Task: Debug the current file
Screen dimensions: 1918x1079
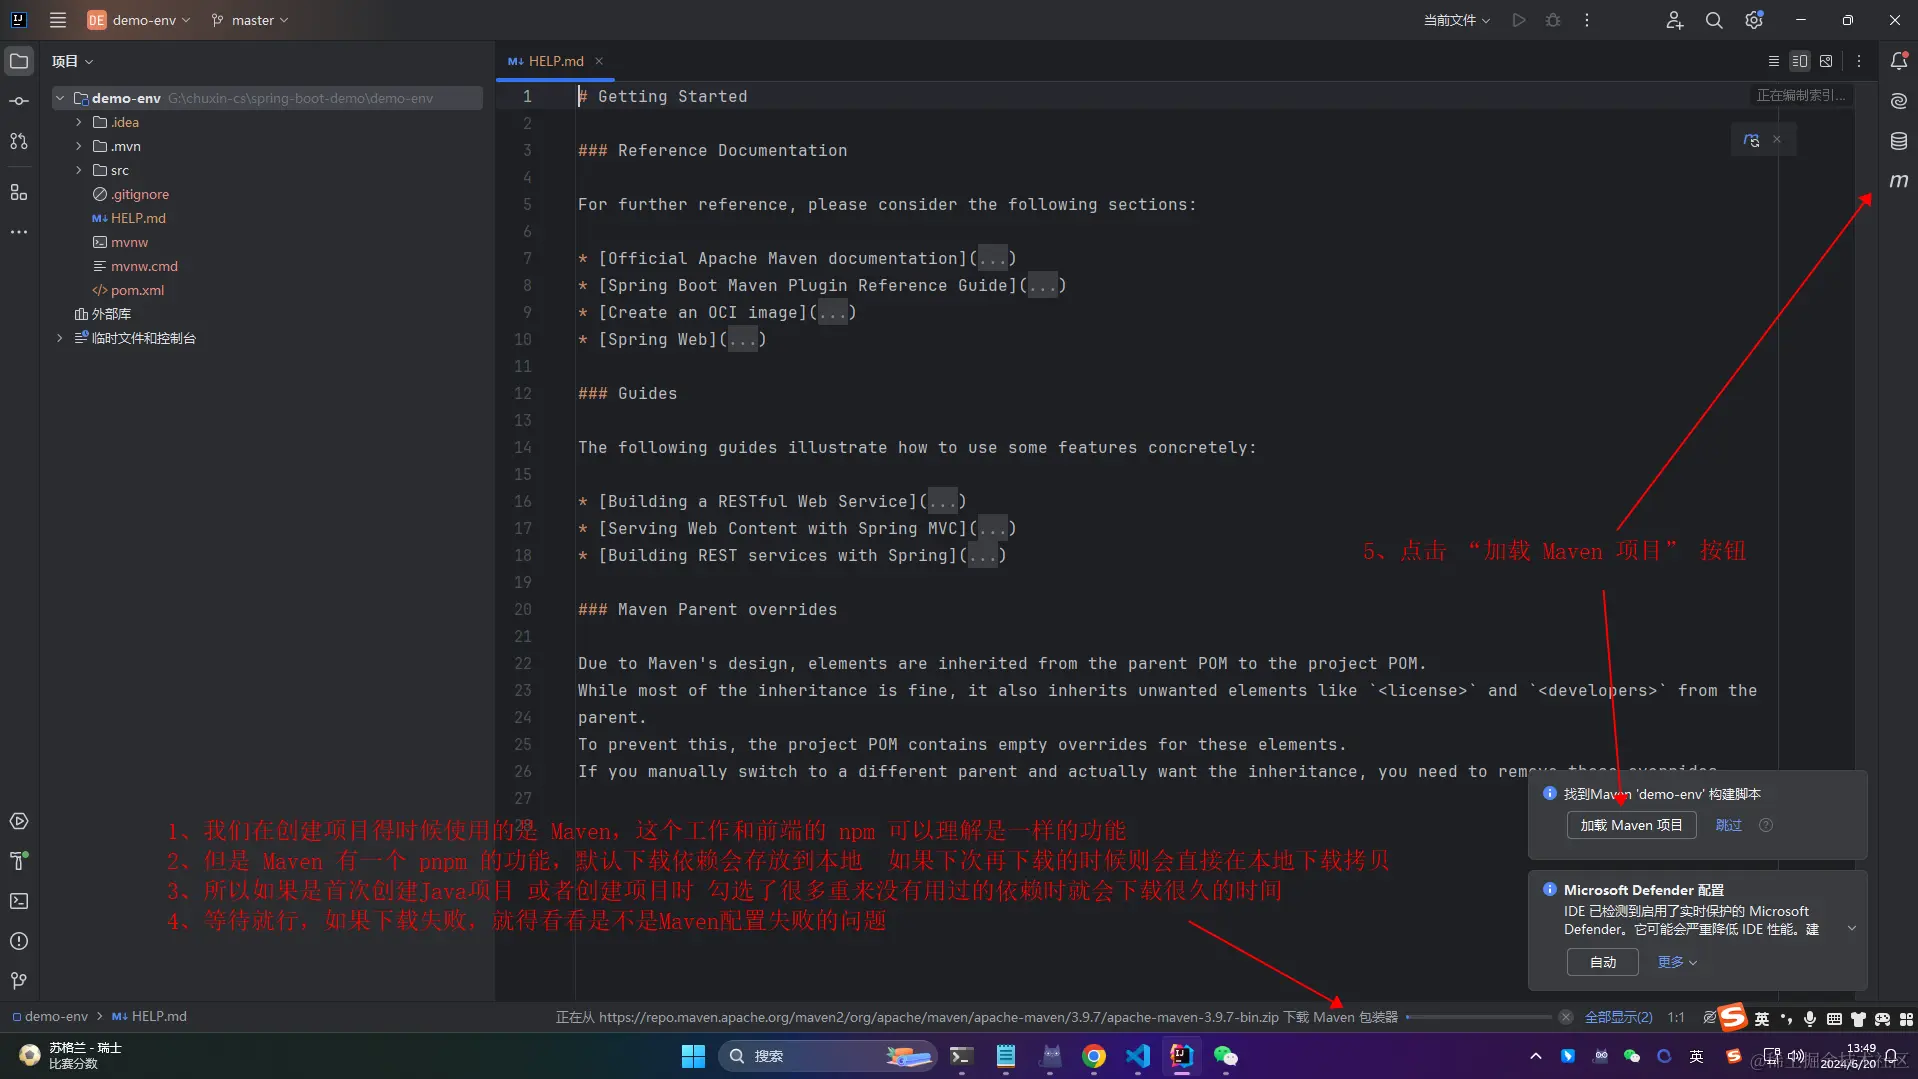Action: (1553, 20)
